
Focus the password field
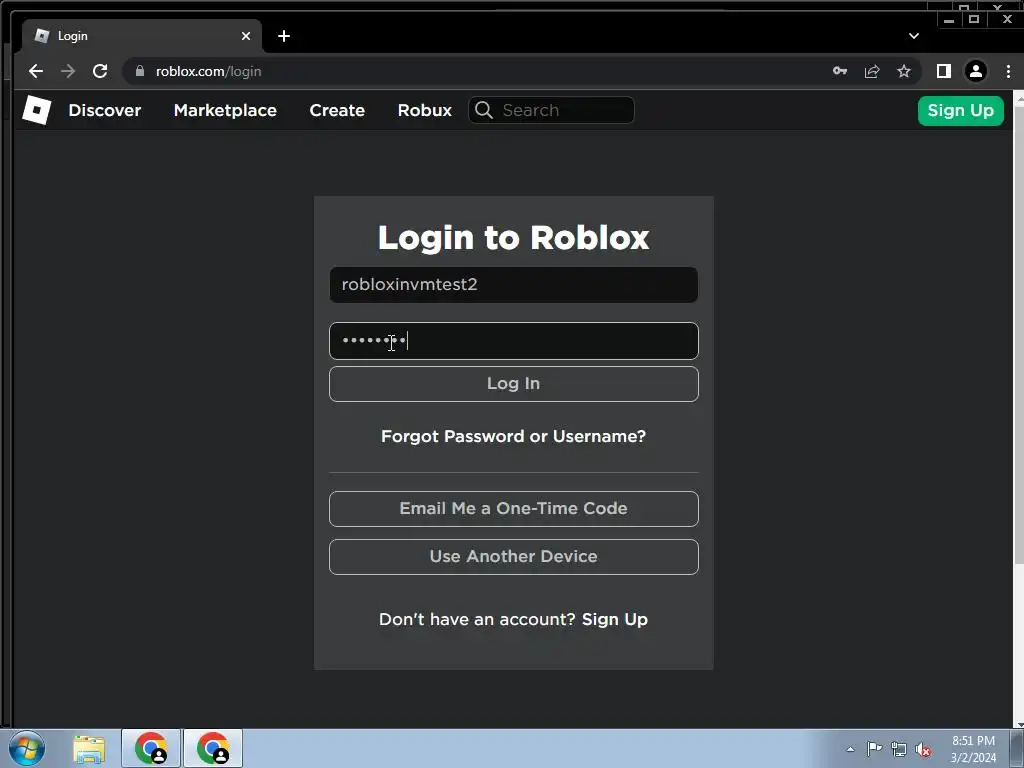(x=514, y=340)
